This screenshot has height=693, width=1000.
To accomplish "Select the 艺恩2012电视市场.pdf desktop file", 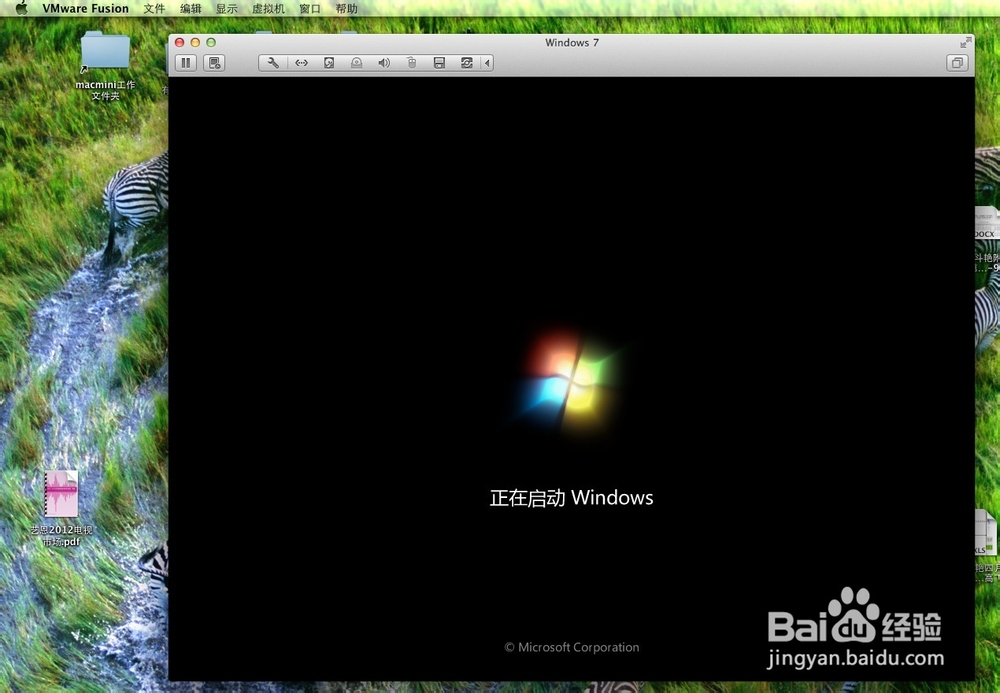I will 61,507.
